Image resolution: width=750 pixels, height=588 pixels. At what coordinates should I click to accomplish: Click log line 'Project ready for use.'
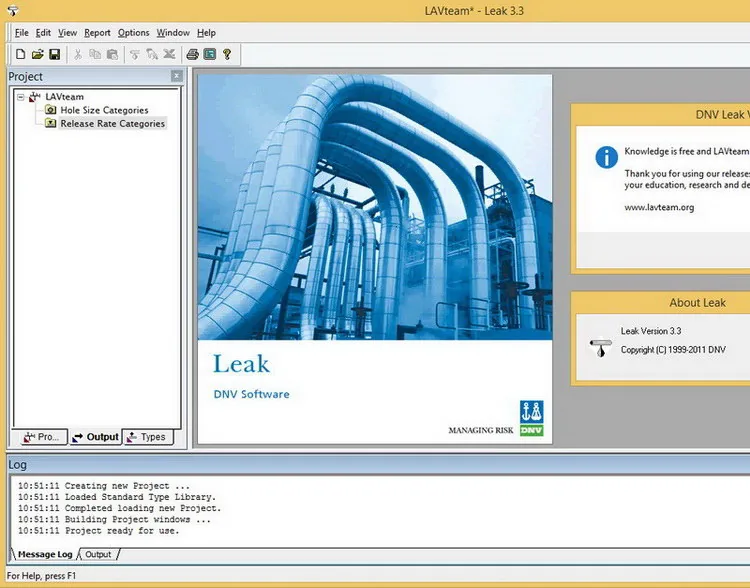tap(99, 531)
